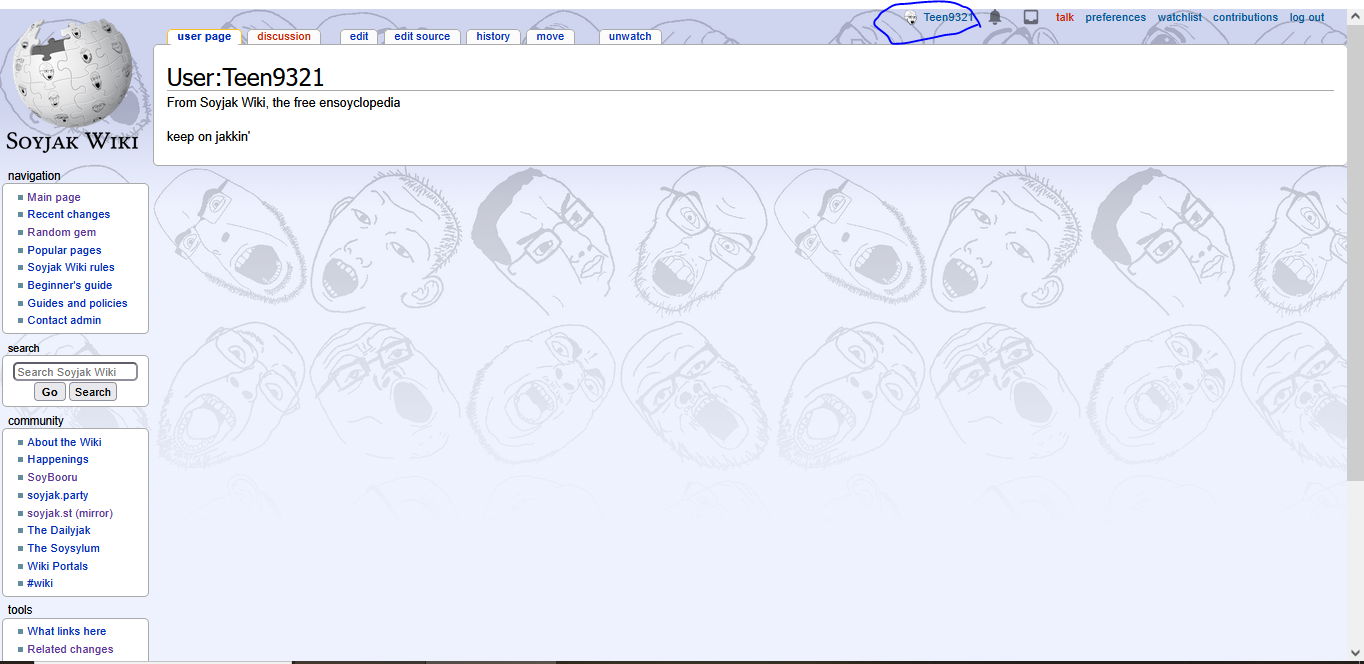Click the unwatch tab
This screenshot has width=1364, height=664.
click(x=630, y=37)
